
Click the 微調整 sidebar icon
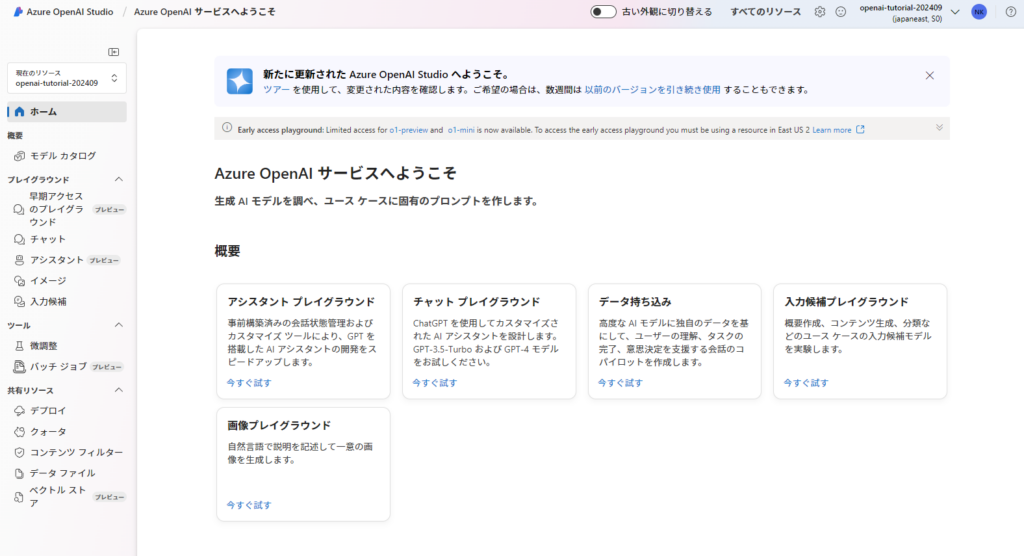click(x=20, y=346)
